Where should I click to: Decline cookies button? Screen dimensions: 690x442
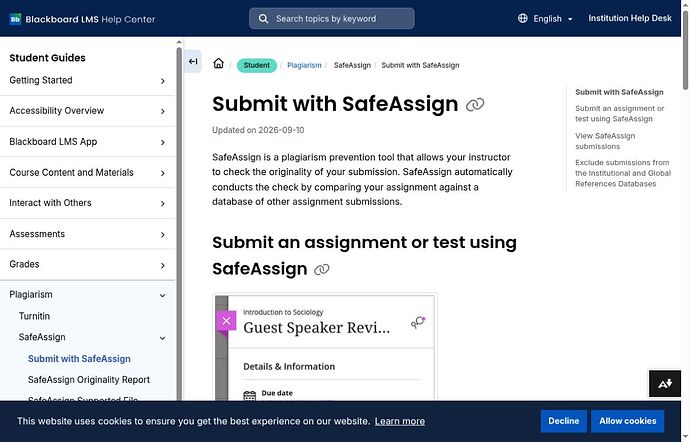(x=563, y=421)
